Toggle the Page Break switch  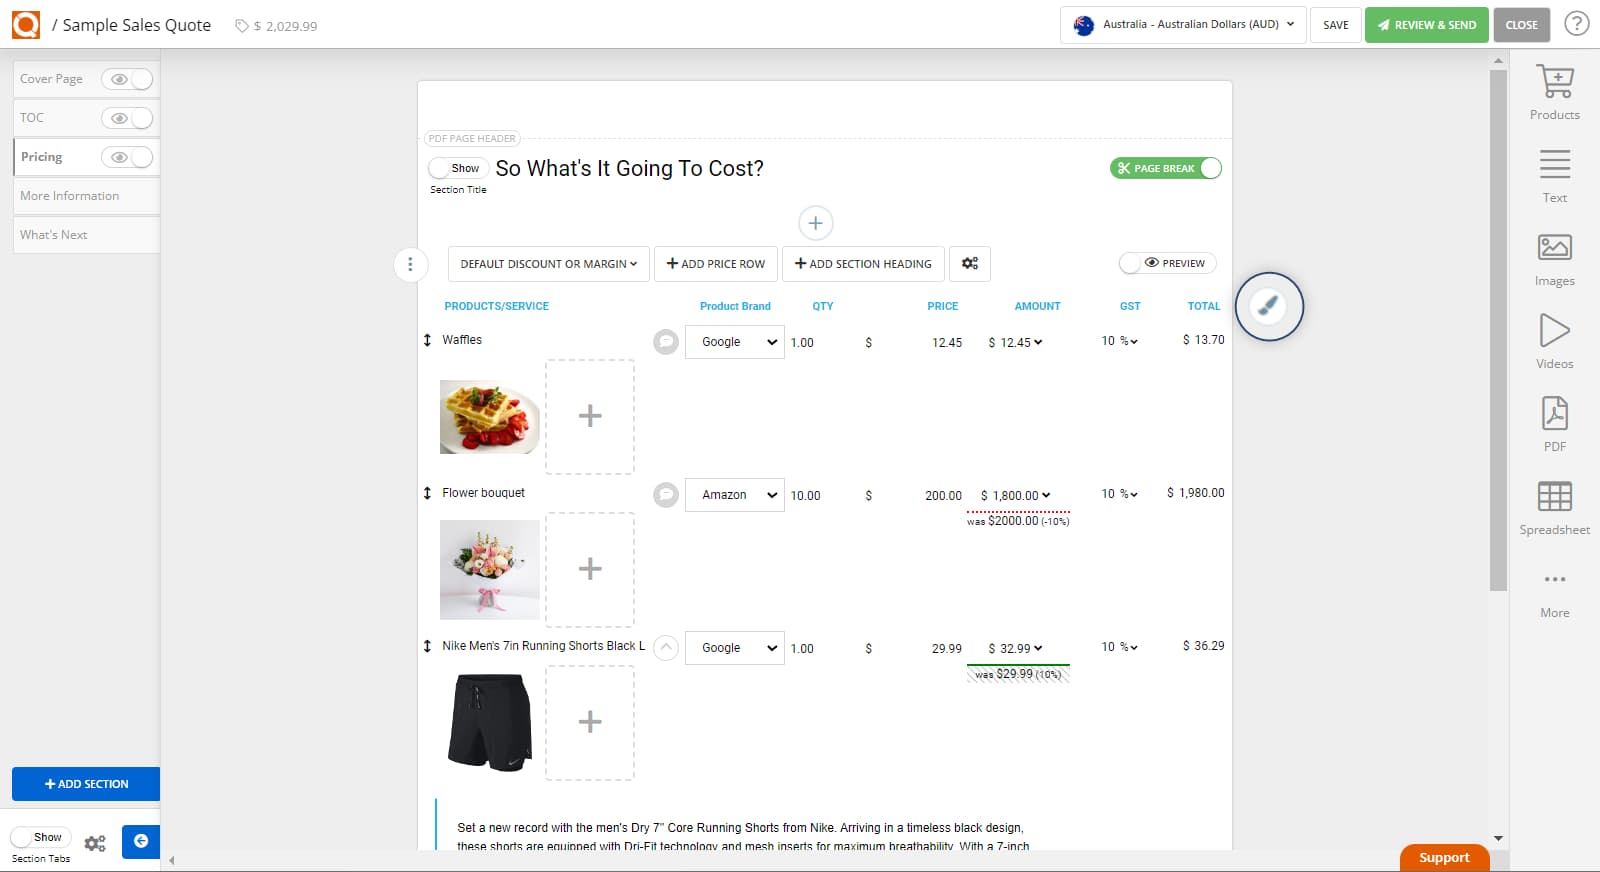(x=1166, y=168)
